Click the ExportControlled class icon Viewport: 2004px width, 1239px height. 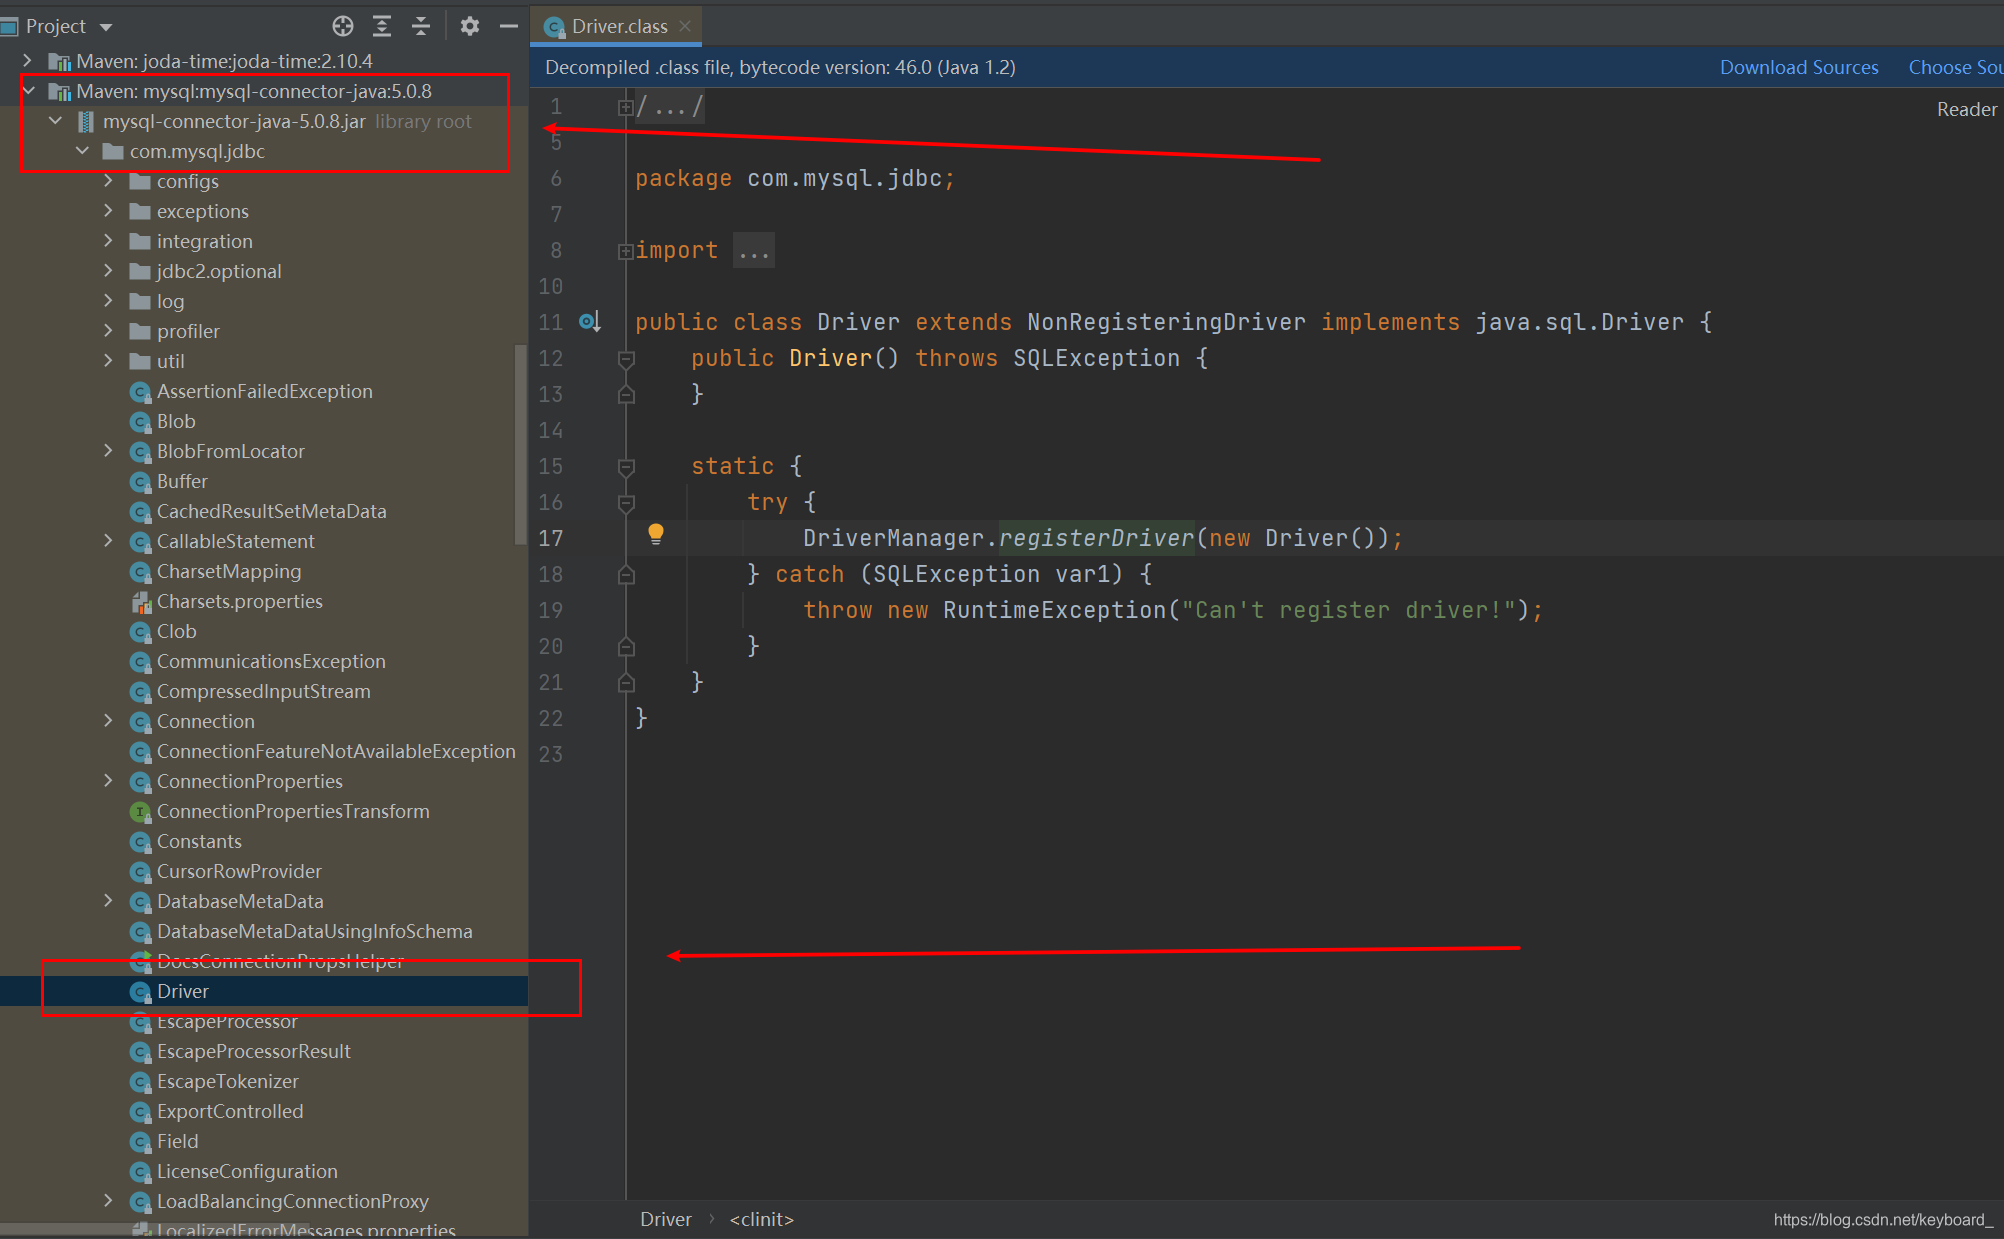coord(141,1112)
